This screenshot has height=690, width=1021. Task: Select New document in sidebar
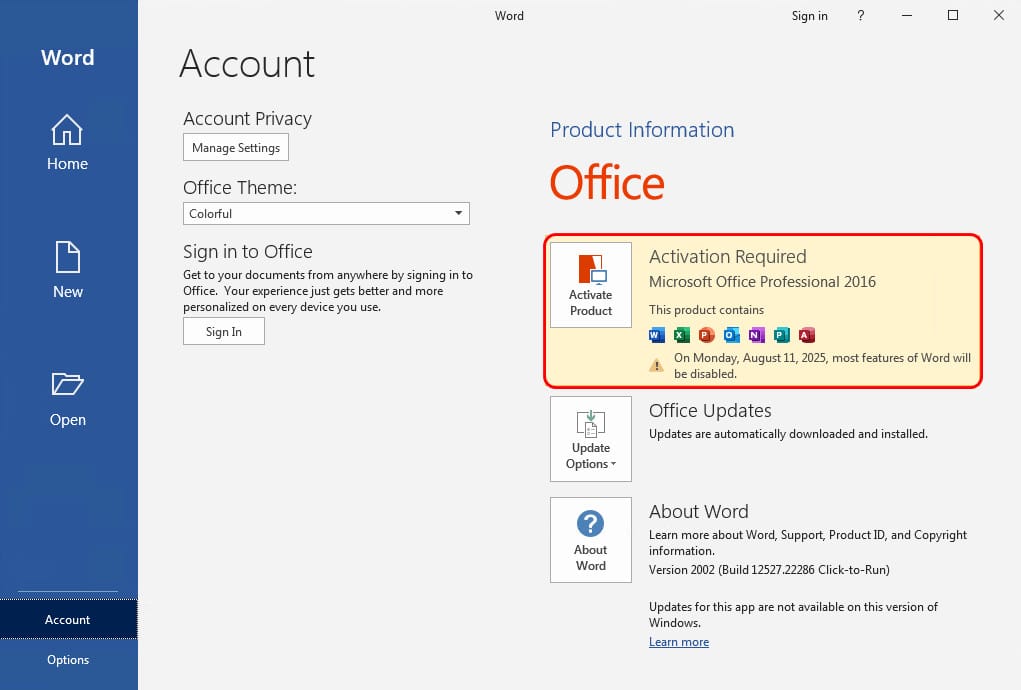pos(67,270)
